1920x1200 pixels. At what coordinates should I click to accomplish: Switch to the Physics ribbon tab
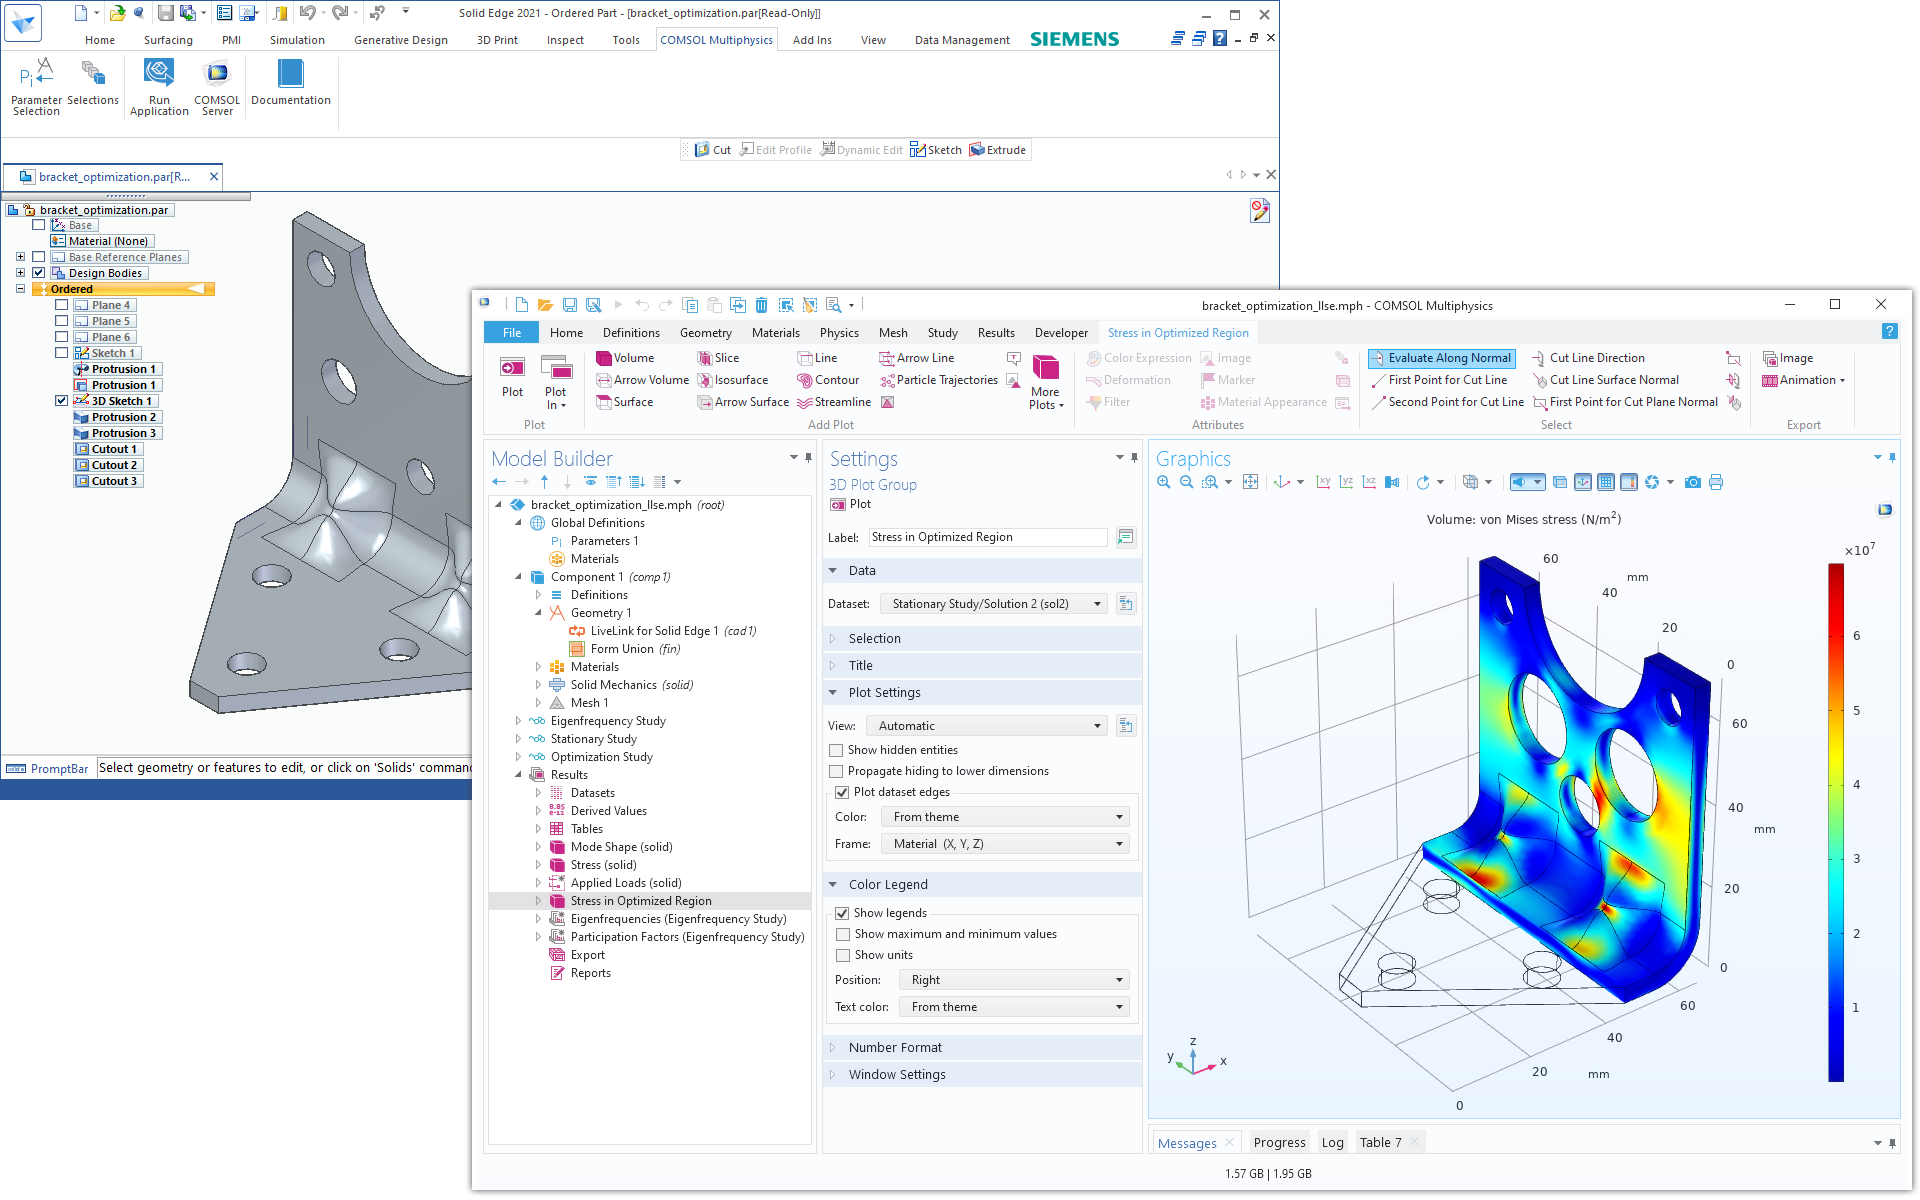[839, 333]
